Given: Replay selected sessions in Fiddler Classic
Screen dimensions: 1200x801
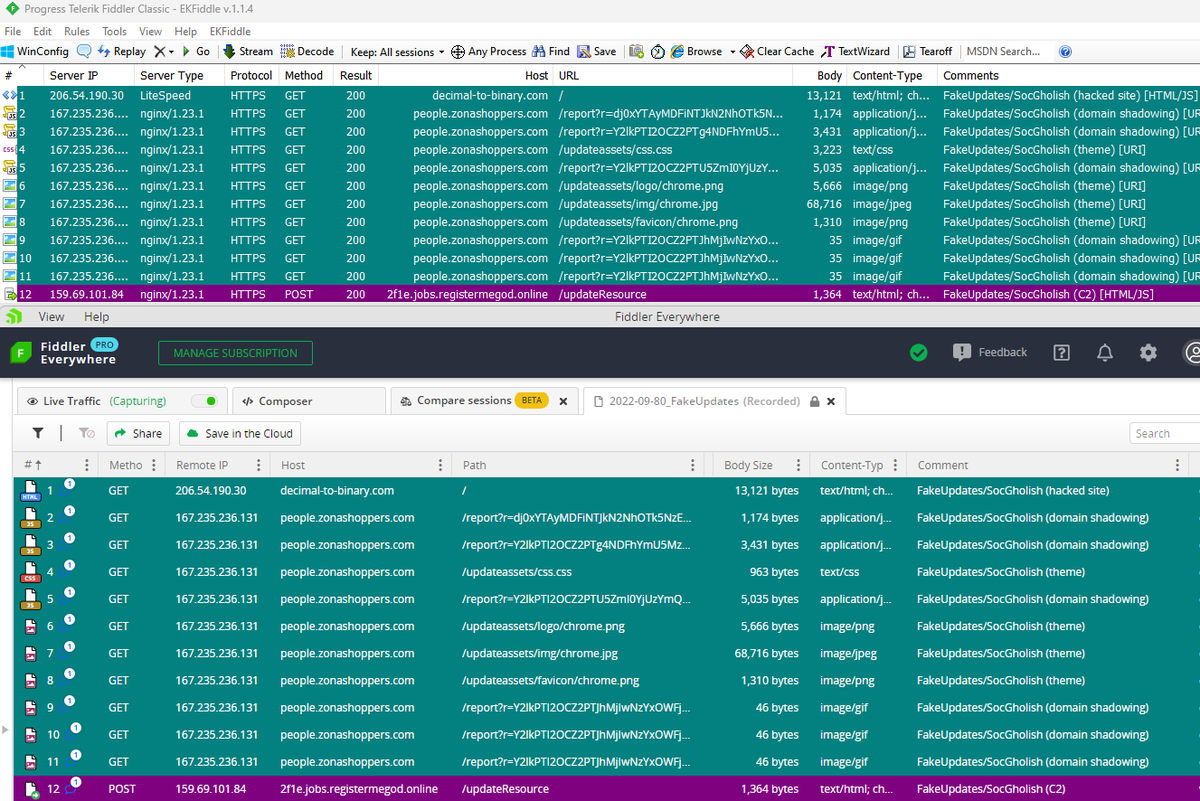Looking at the screenshot, I should [121, 51].
